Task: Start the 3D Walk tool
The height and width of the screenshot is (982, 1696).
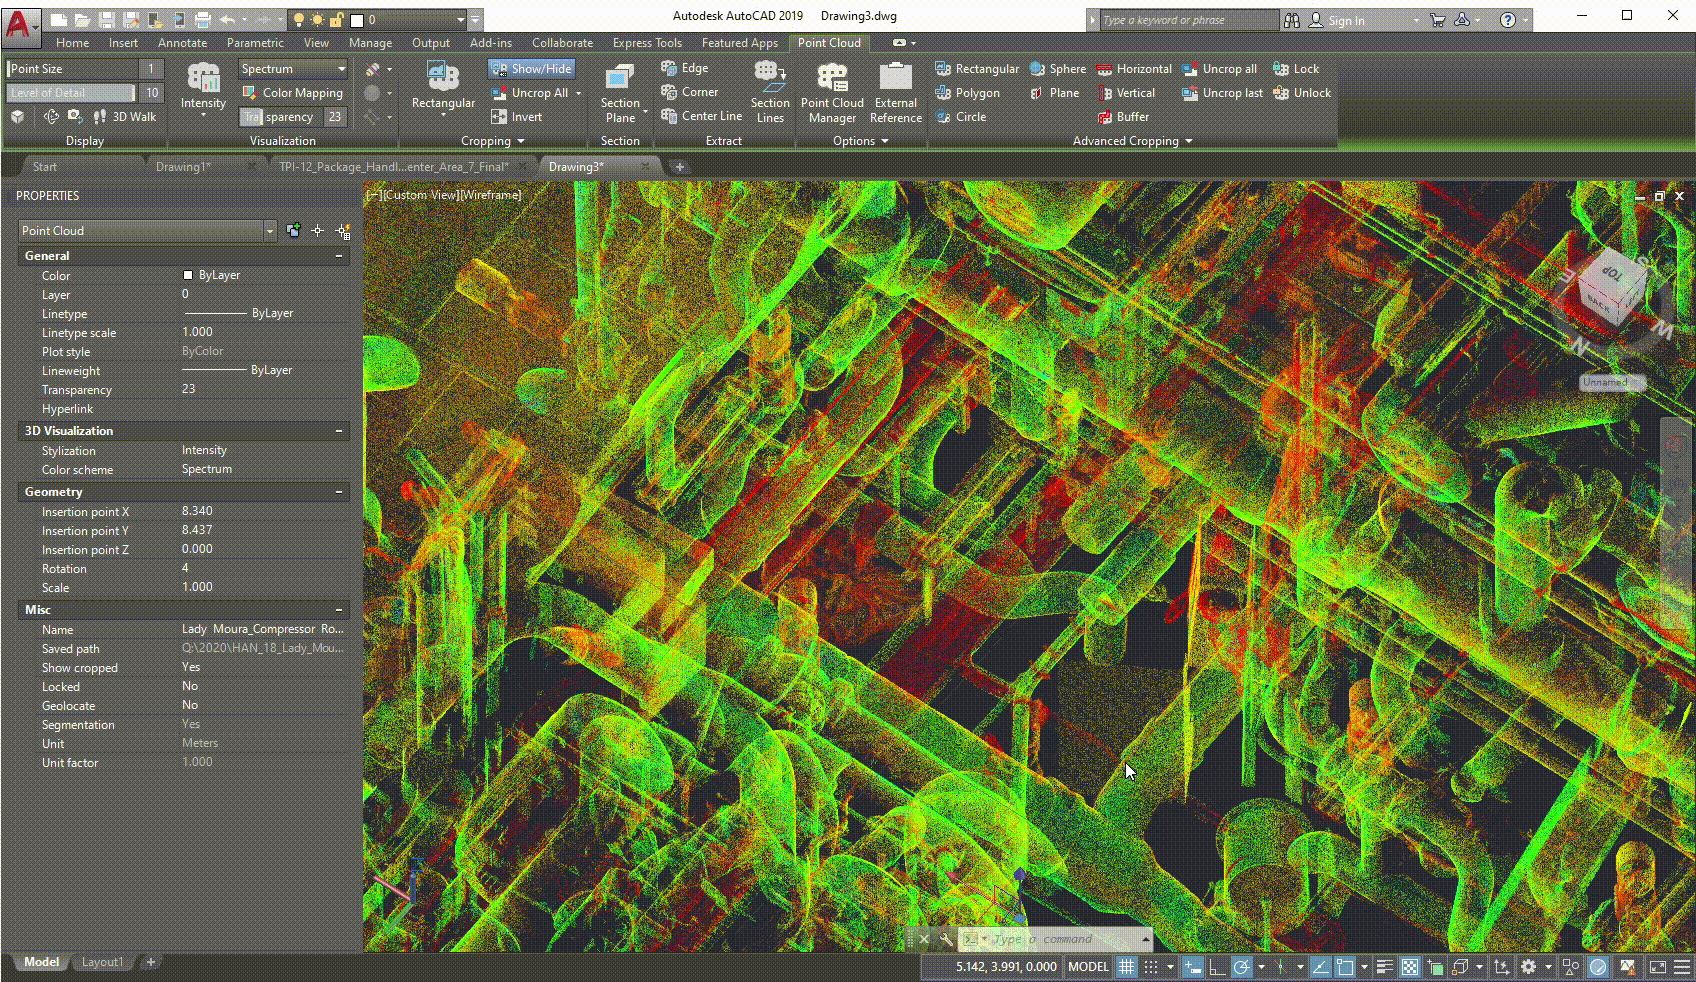Action: [x=125, y=117]
